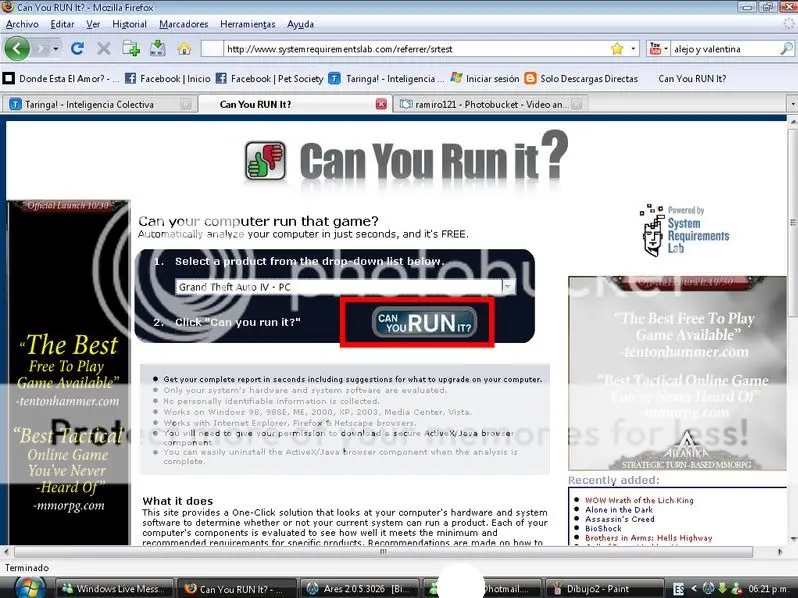Click the vertical scrollbar down arrow
This screenshot has height=598, width=798.
793,539
